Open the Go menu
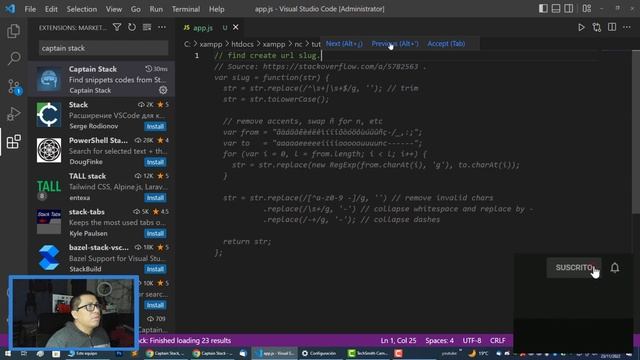The width and height of the screenshot is (640, 360). (136, 9)
